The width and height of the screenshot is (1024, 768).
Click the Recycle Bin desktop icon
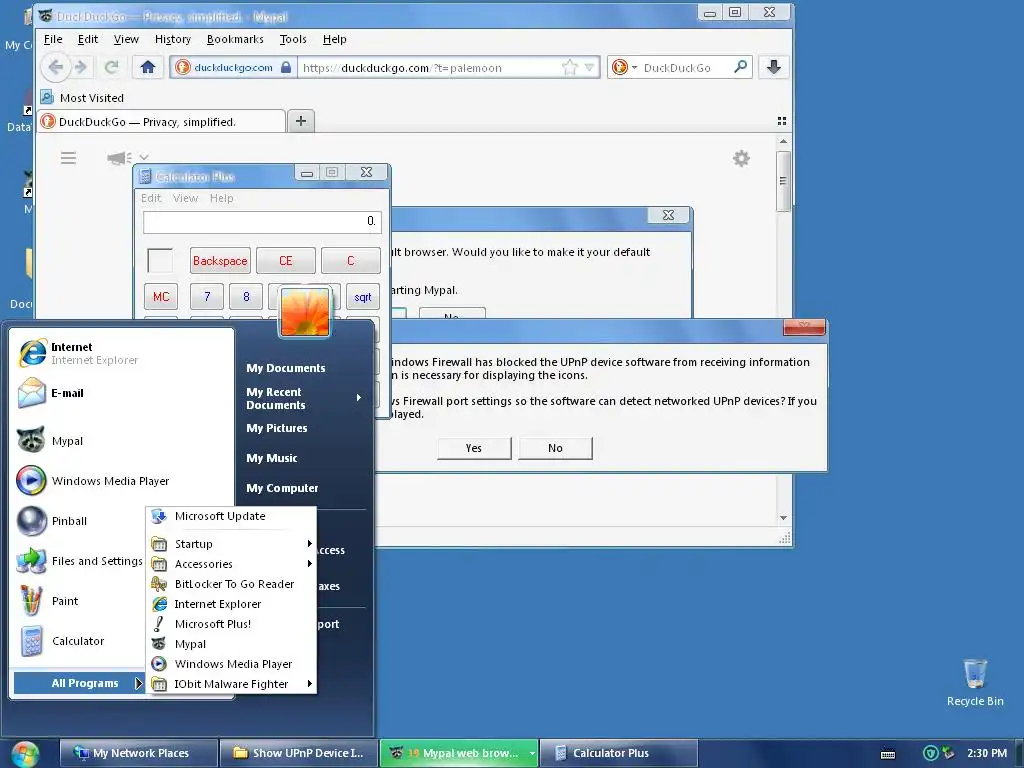[975, 682]
